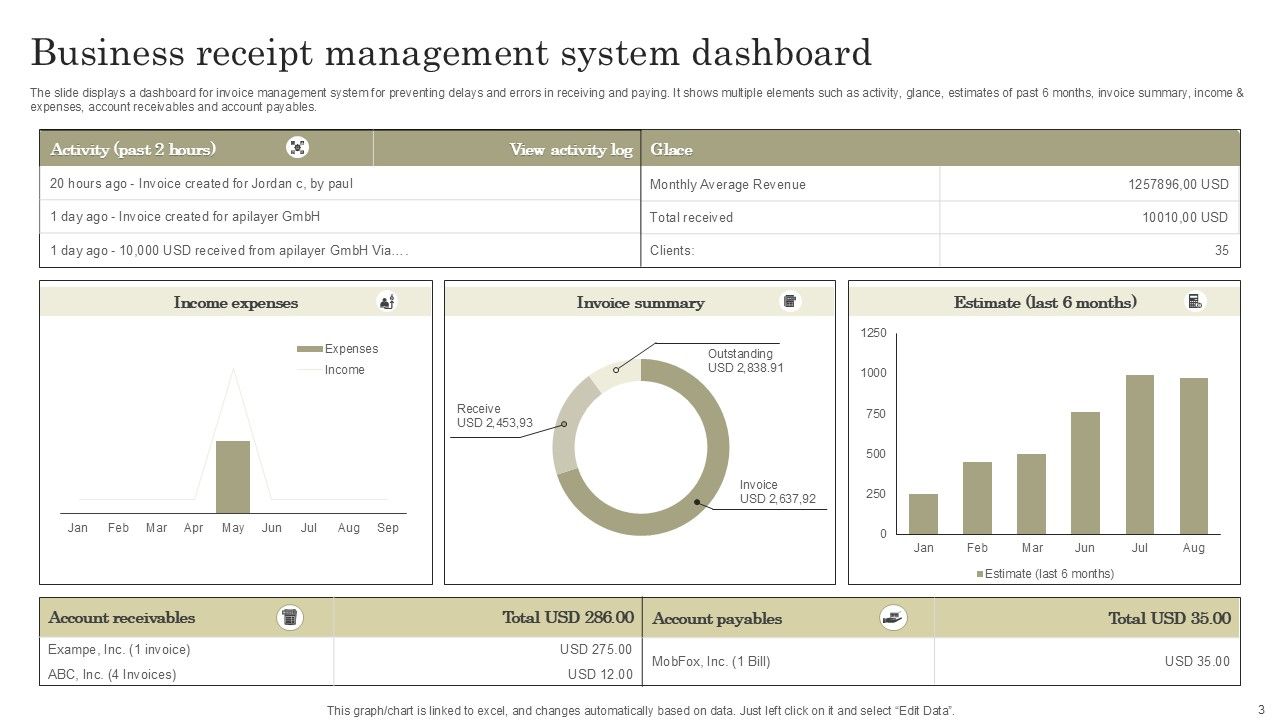Click the Estimate (last 6 months) legend
This screenshot has width=1280, height=720.
pyautogui.click(x=1043, y=574)
